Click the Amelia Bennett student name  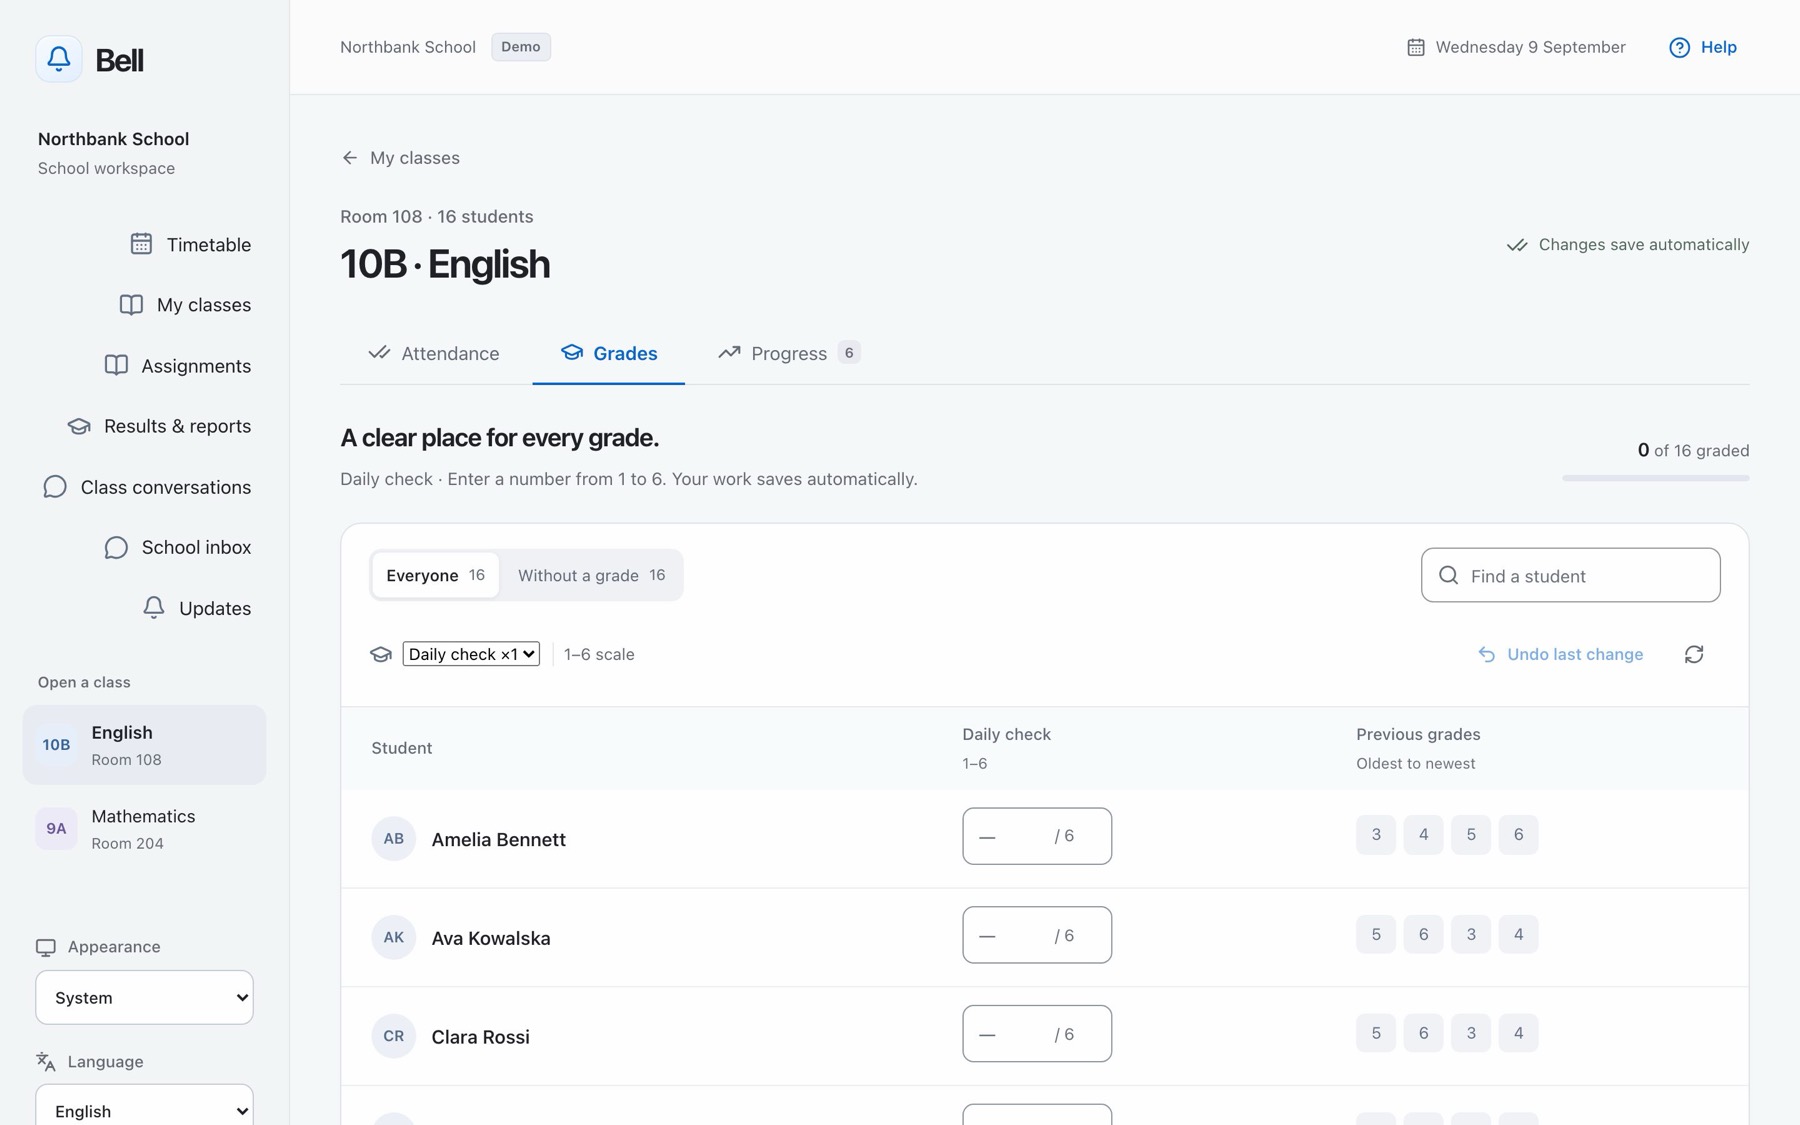coord(499,839)
